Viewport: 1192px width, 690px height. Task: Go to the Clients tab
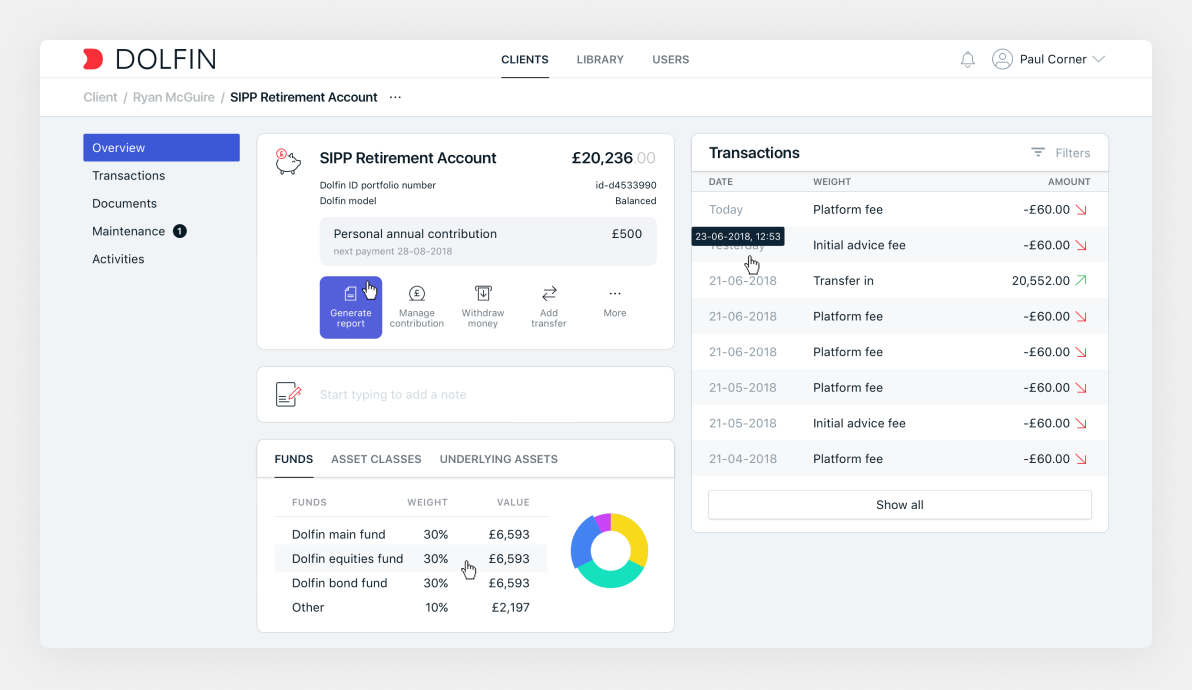525,59
